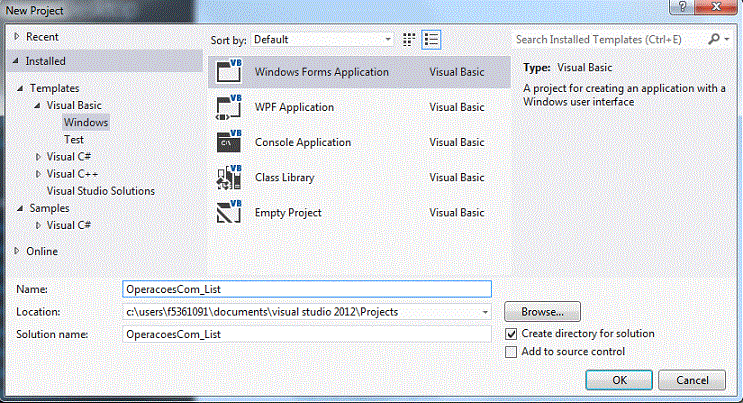Click the Cancel button
Viewport: 743px width, 403px height.
(692, 380)
